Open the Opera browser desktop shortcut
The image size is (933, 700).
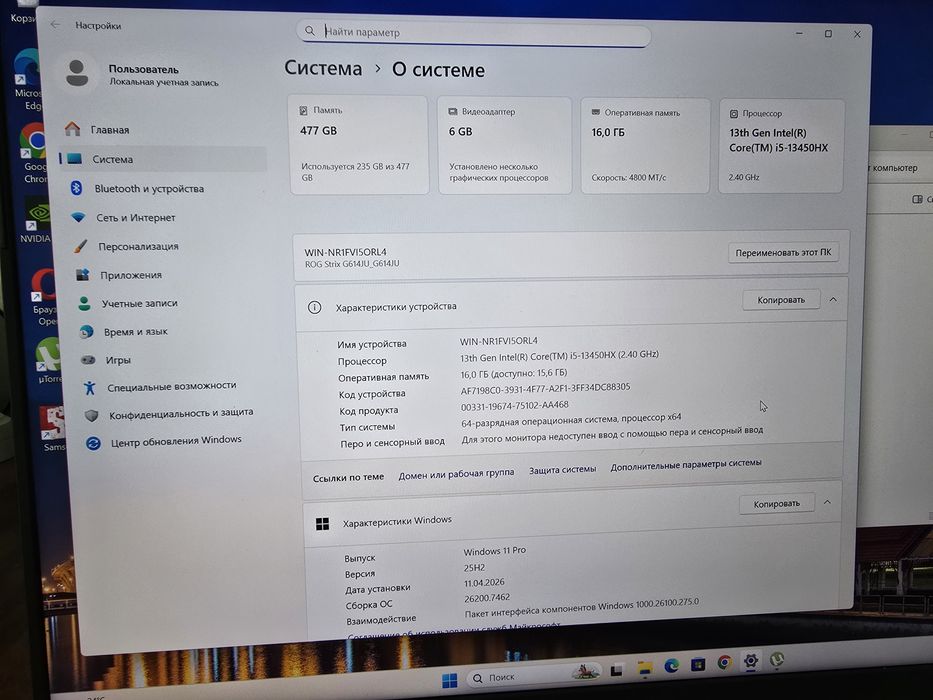coord(43,296)
